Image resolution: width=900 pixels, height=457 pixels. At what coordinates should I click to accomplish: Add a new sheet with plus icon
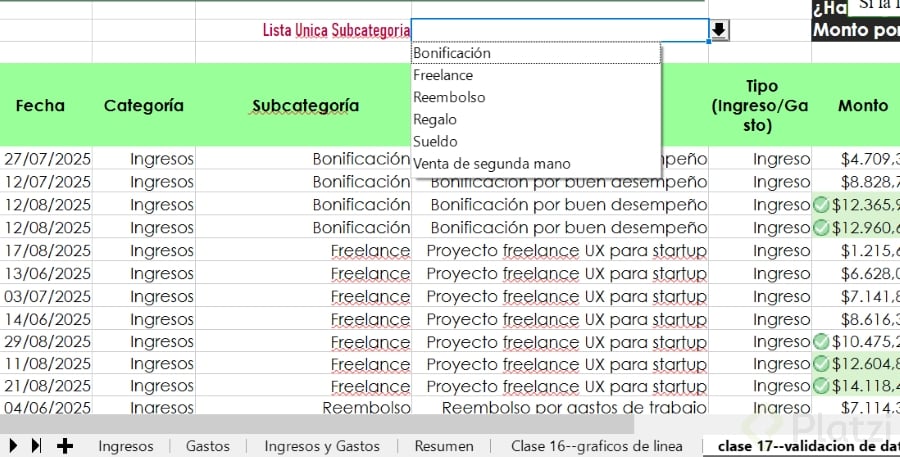[x=65, y=446]
